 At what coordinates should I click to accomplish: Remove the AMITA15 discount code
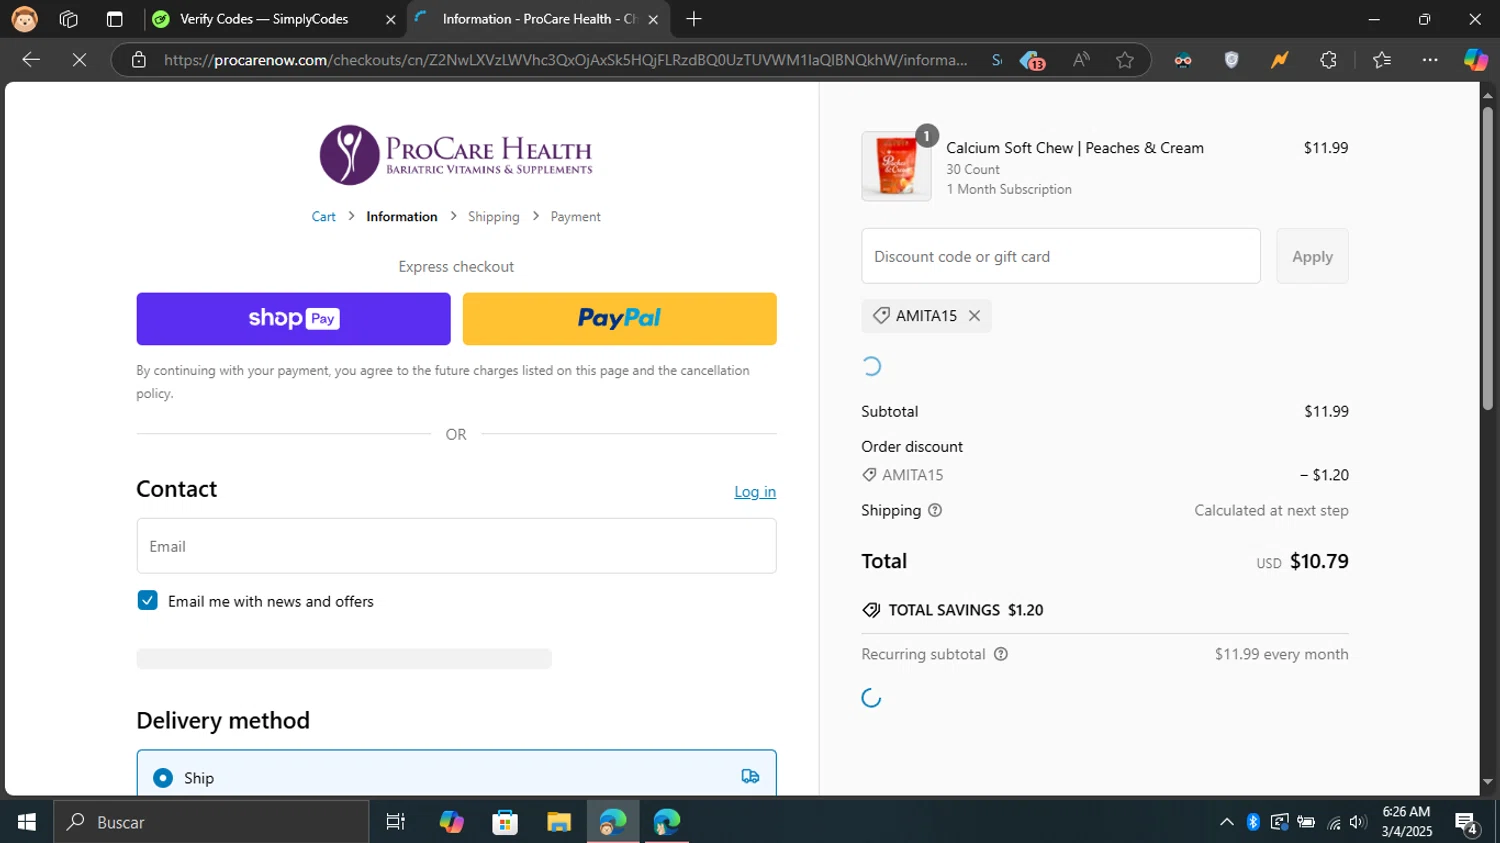tap(974, 316)
